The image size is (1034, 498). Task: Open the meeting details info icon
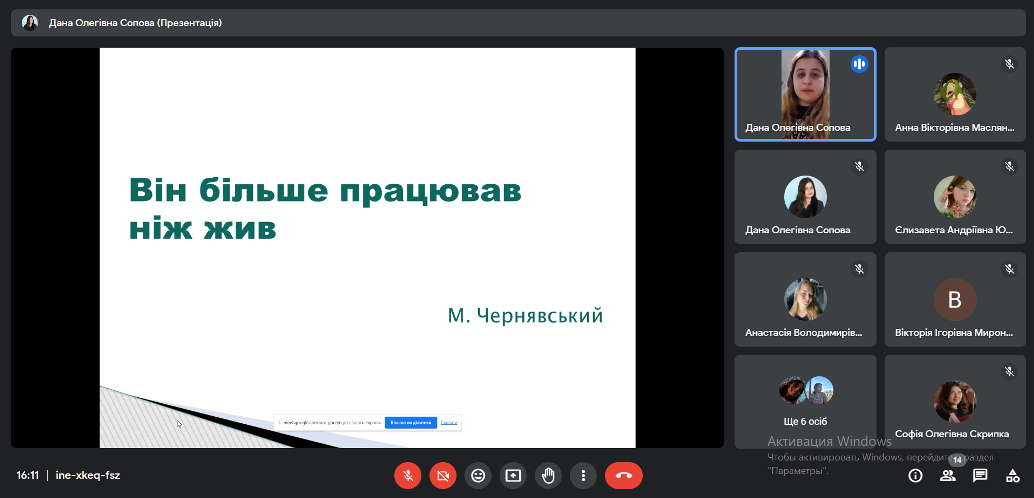coord(914,476)
